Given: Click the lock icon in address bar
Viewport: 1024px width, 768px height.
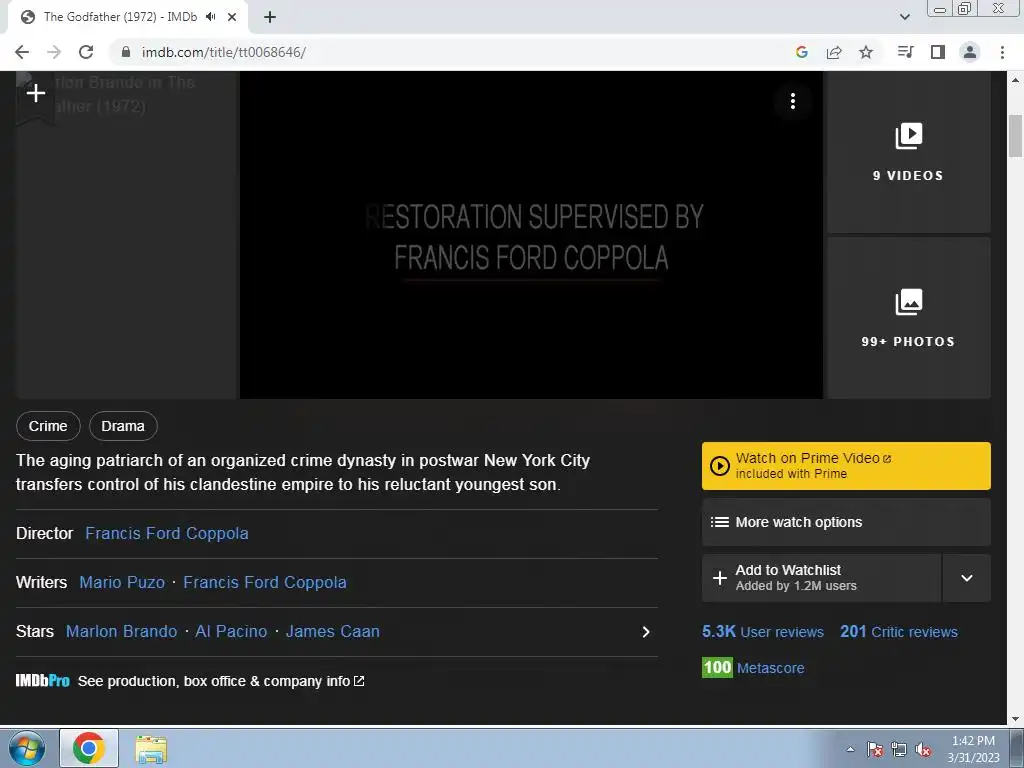Looking at the screenshot, I should 125,52.
